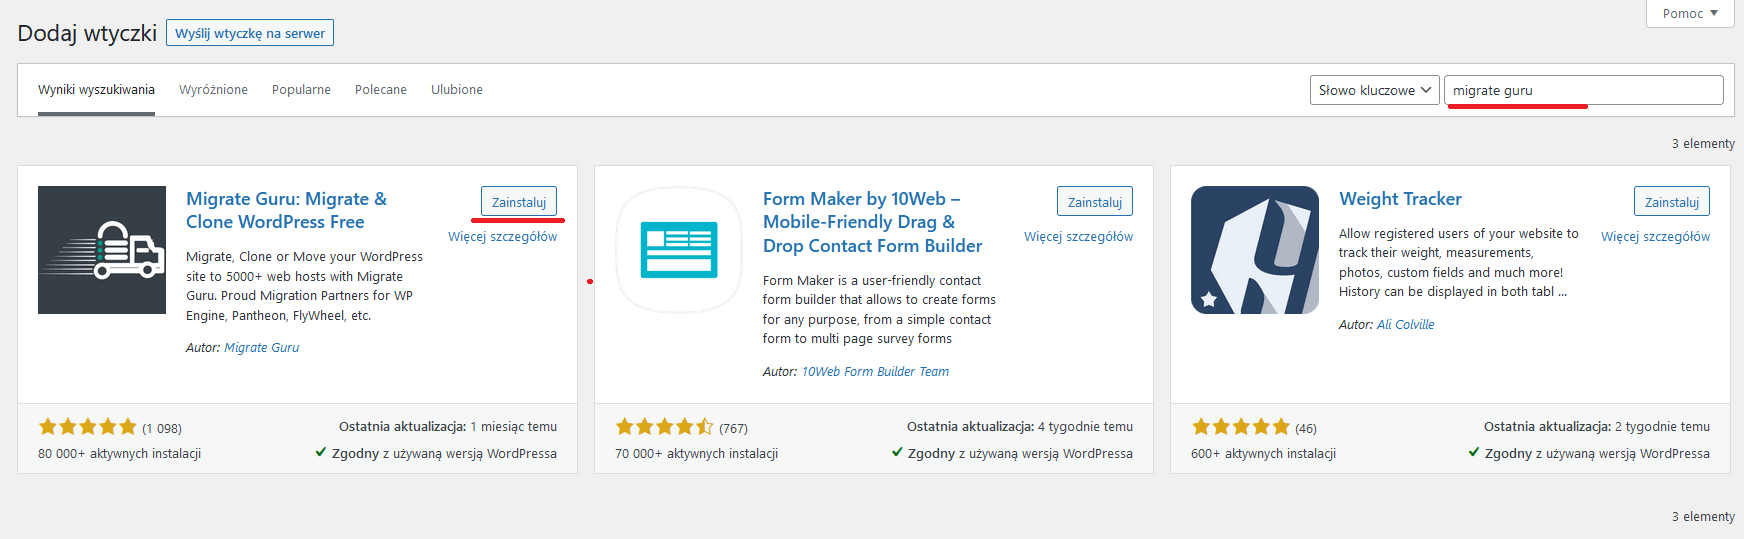Screen dimensions: 1744x539
Task: Click the (1 098) ratings count
Action: (x=162, y=428)
